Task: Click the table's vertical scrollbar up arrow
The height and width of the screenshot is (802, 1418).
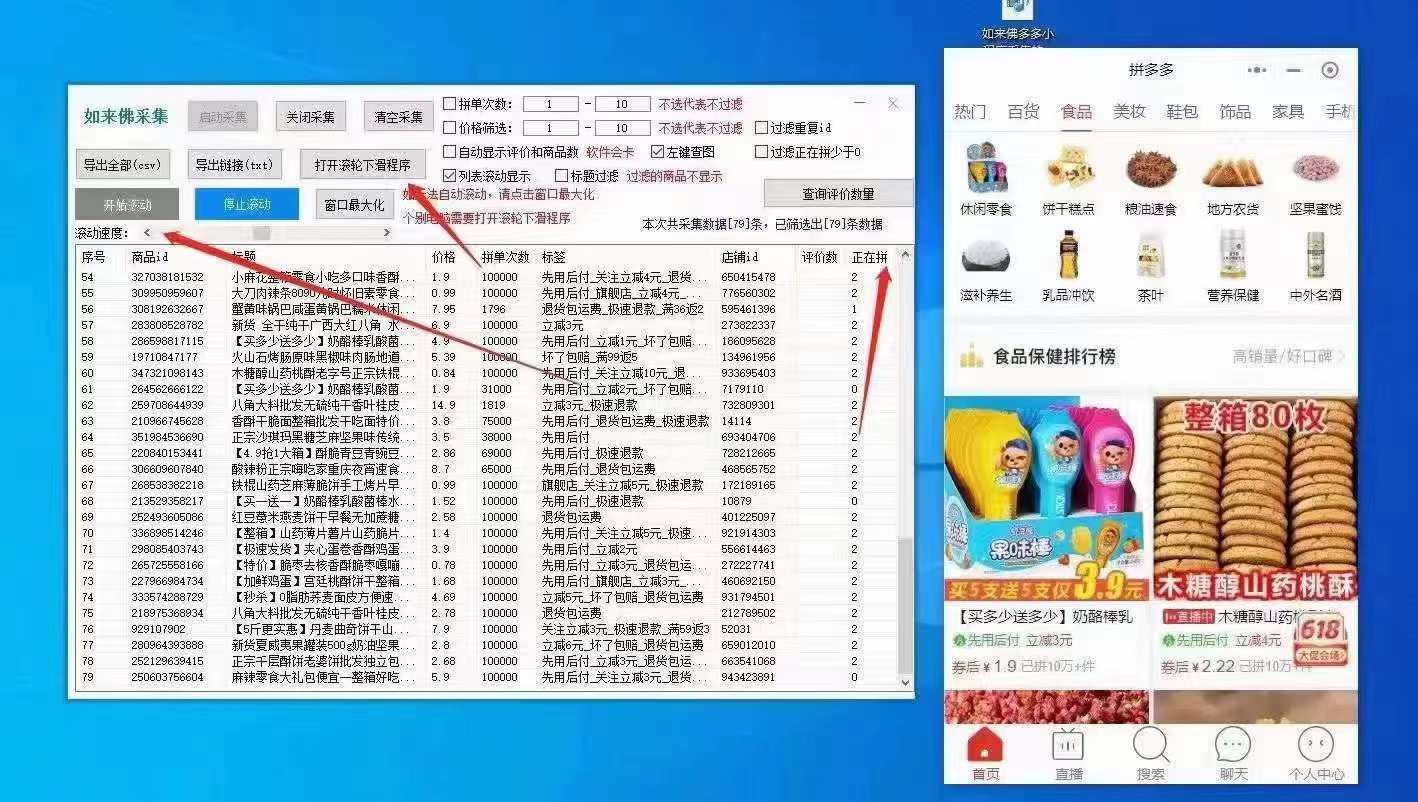Action: click(906, 255)
